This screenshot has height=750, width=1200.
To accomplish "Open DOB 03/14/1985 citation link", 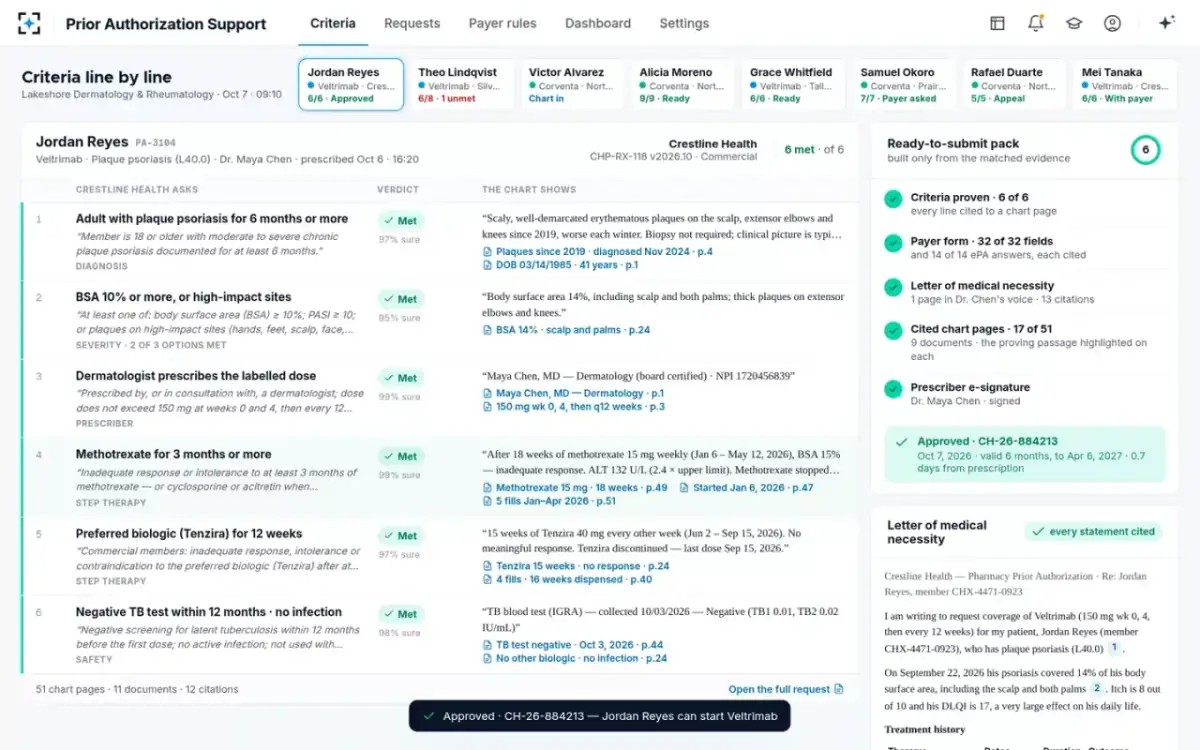I will (x=560, y=265).
